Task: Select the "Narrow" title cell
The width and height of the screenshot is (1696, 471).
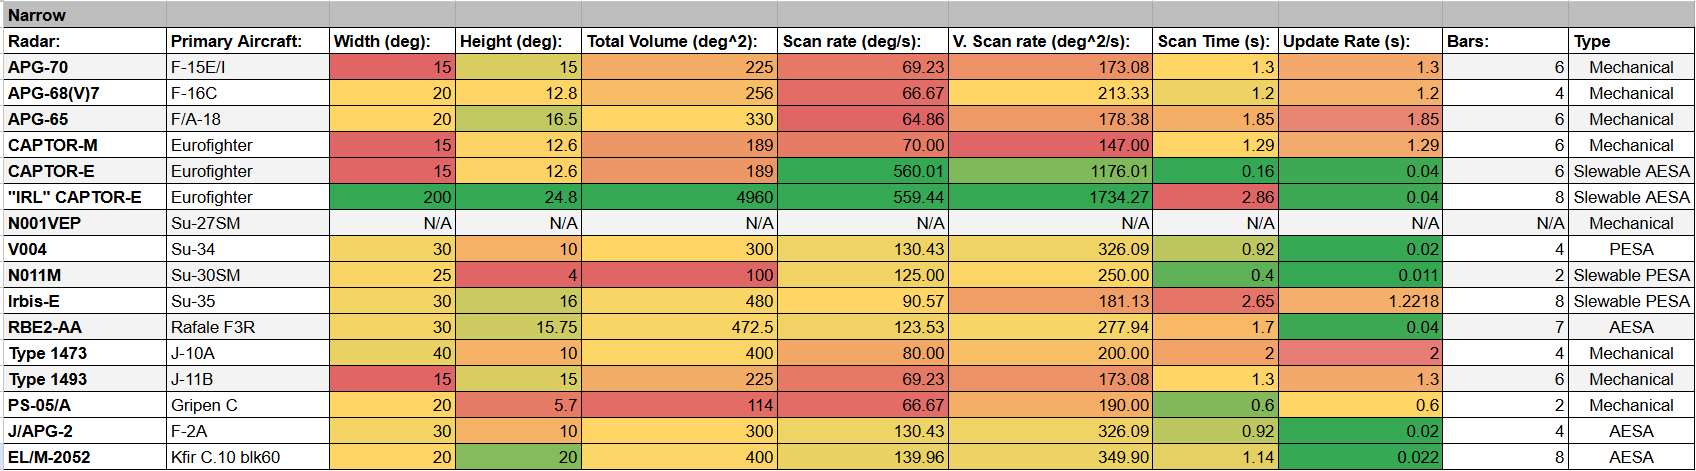Action: pyautogui.click(x=37, y=15)
